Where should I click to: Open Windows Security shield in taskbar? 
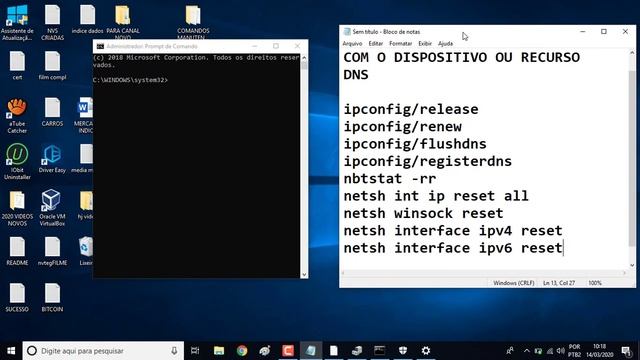click(x=402, y=351)
